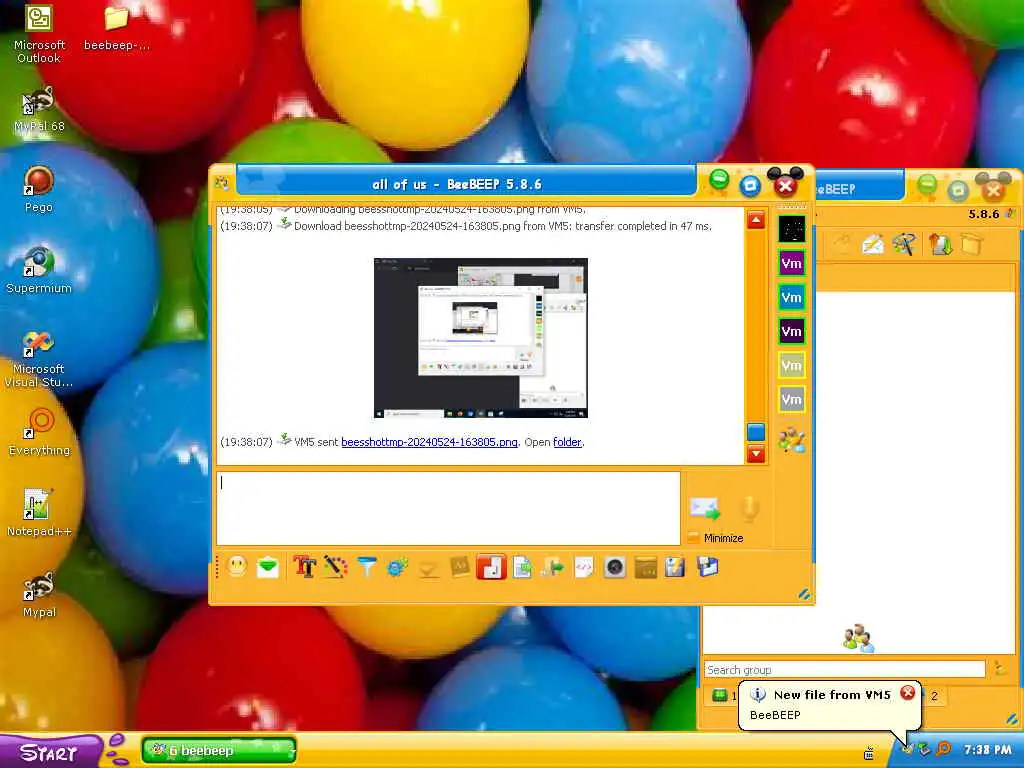This screenshot has height=768, width=1024.
Task: Open file transfers icon in main BeeBEEP window
Action: point(940,245)
